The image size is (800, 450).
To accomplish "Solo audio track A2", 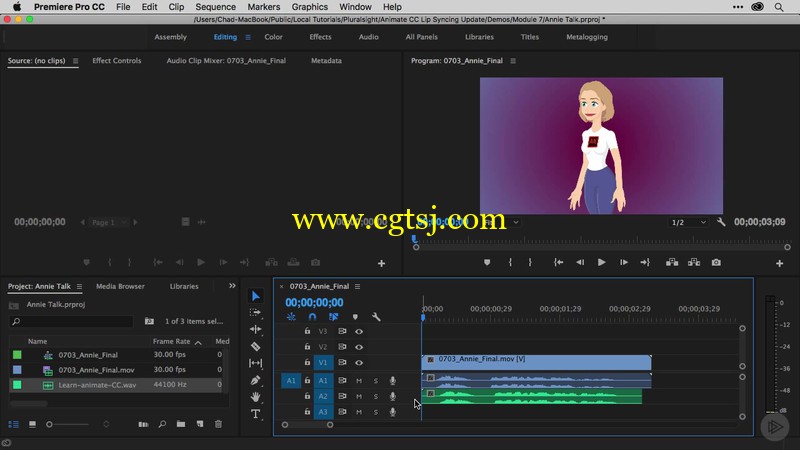I will 376,396.
